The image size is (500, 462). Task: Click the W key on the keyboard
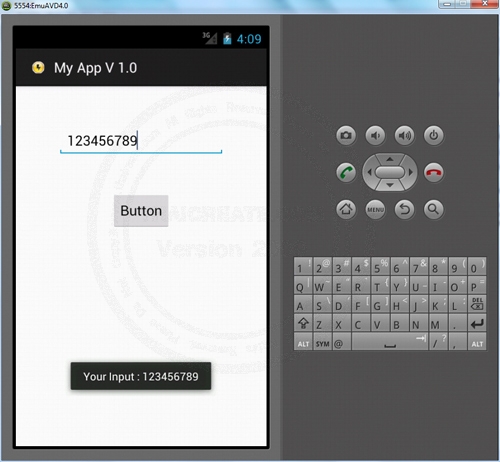tap(322, 285)
